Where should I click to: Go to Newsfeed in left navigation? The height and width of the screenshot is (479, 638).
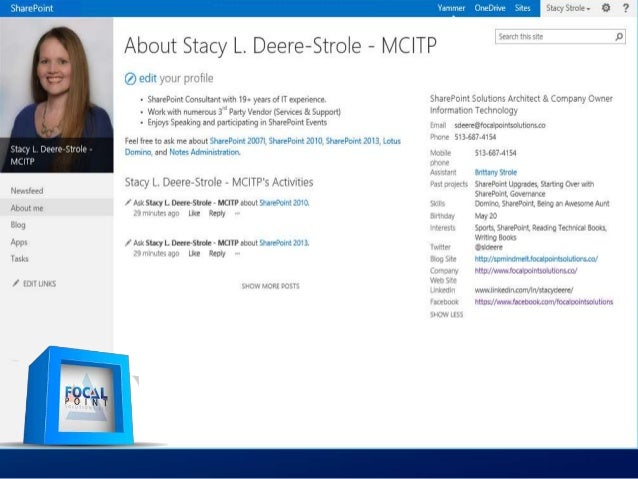pyautogui.click(x=27, y=190)
